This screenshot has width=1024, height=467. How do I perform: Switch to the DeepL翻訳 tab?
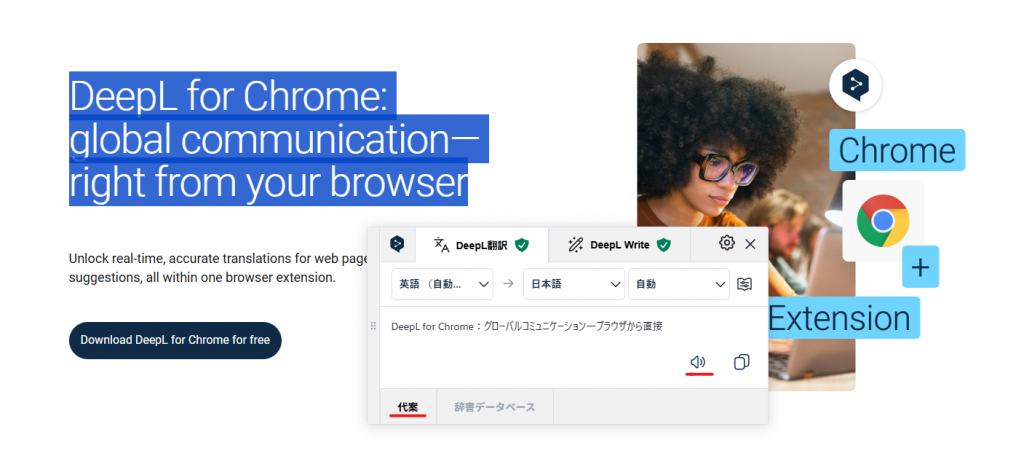[481, 244]
